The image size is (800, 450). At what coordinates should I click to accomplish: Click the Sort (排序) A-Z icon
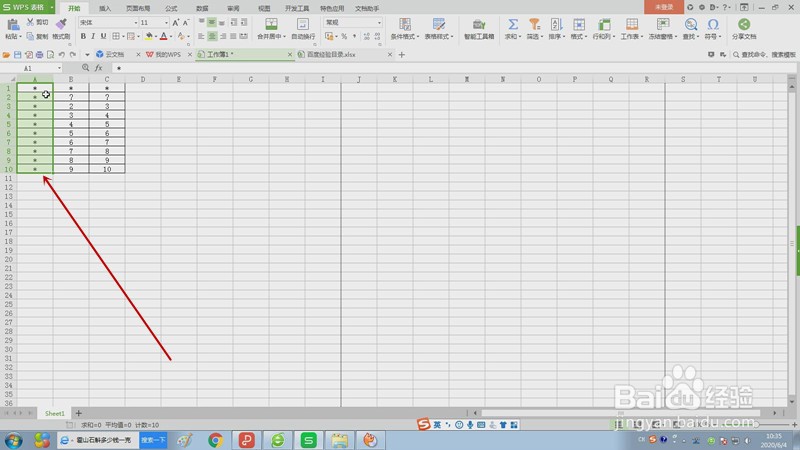point(556,24)
